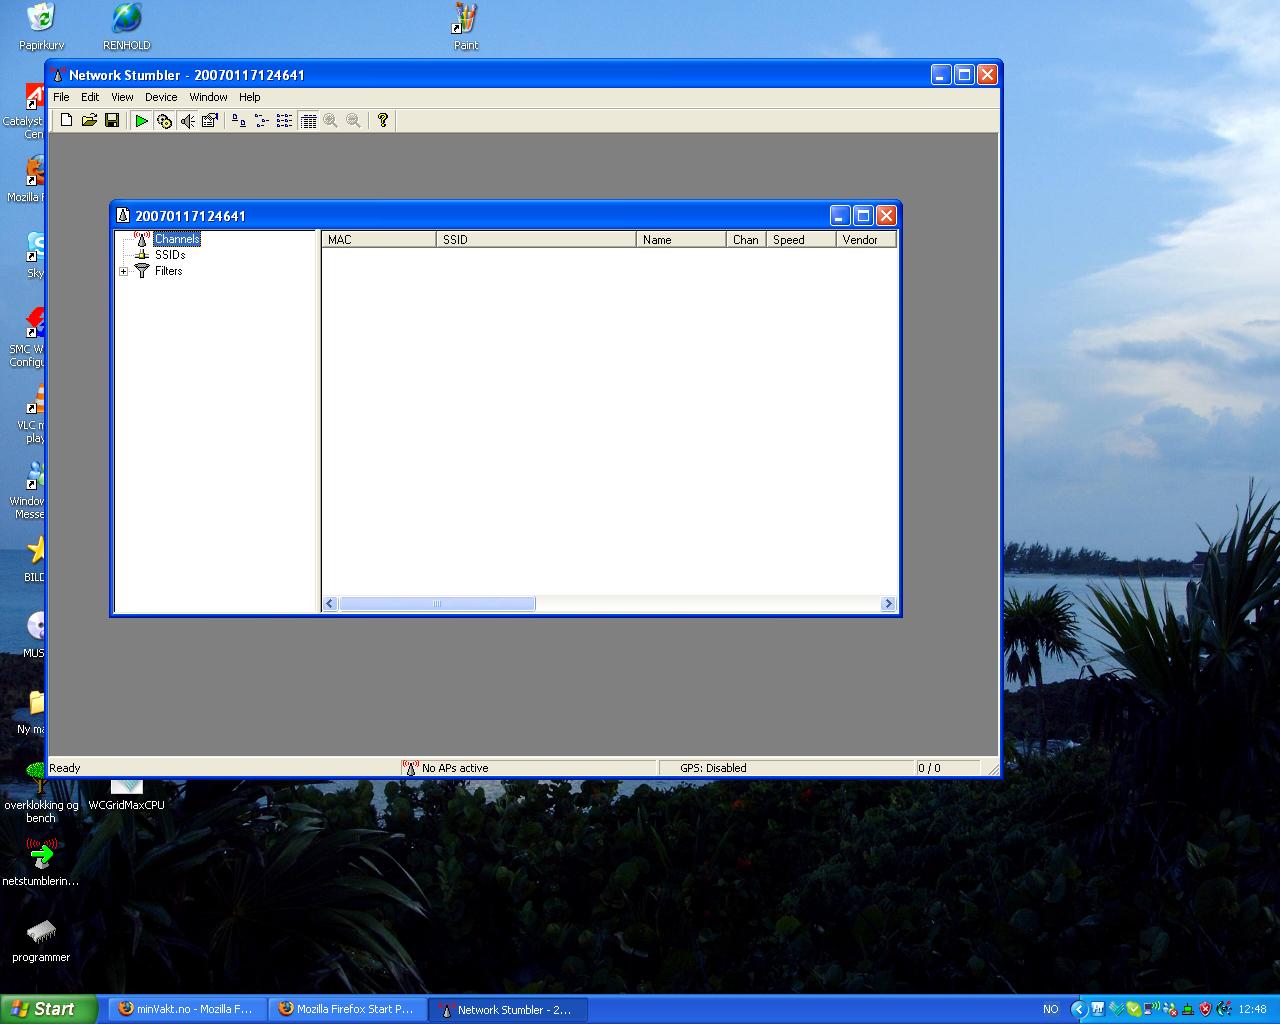The height and width of the screenshot is (1024, 1280).
Task: Save the scan with the floppy disk icon
Action: coord(112,120)
